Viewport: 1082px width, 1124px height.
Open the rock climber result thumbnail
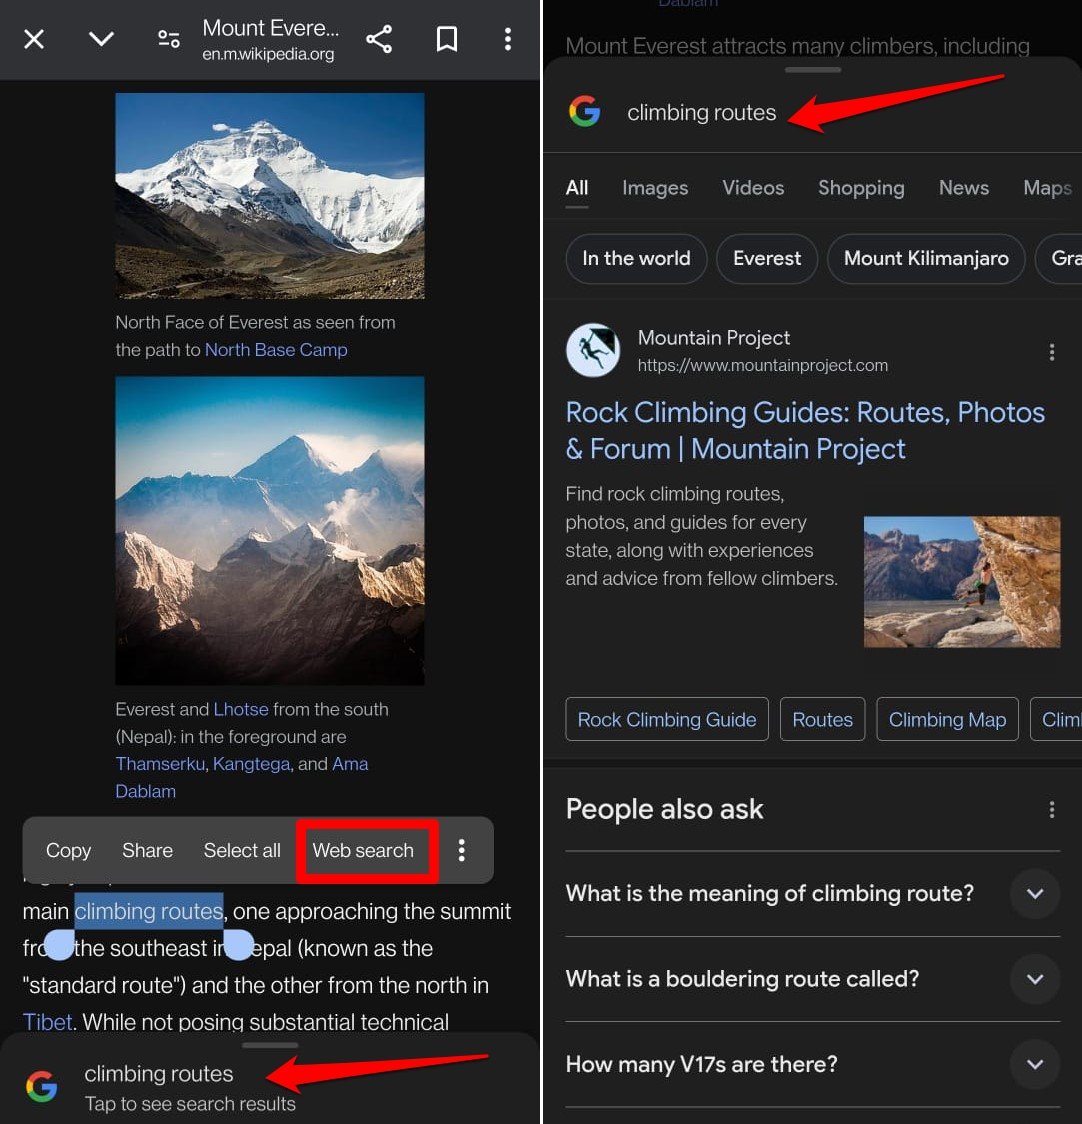click(962, 582)
